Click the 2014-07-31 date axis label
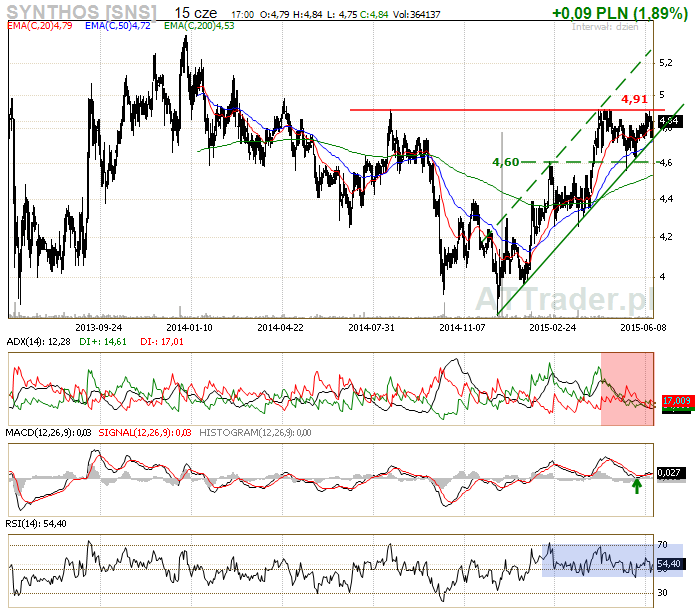The height and width of the screenshot is (613, 700). [x=371, y=328]
